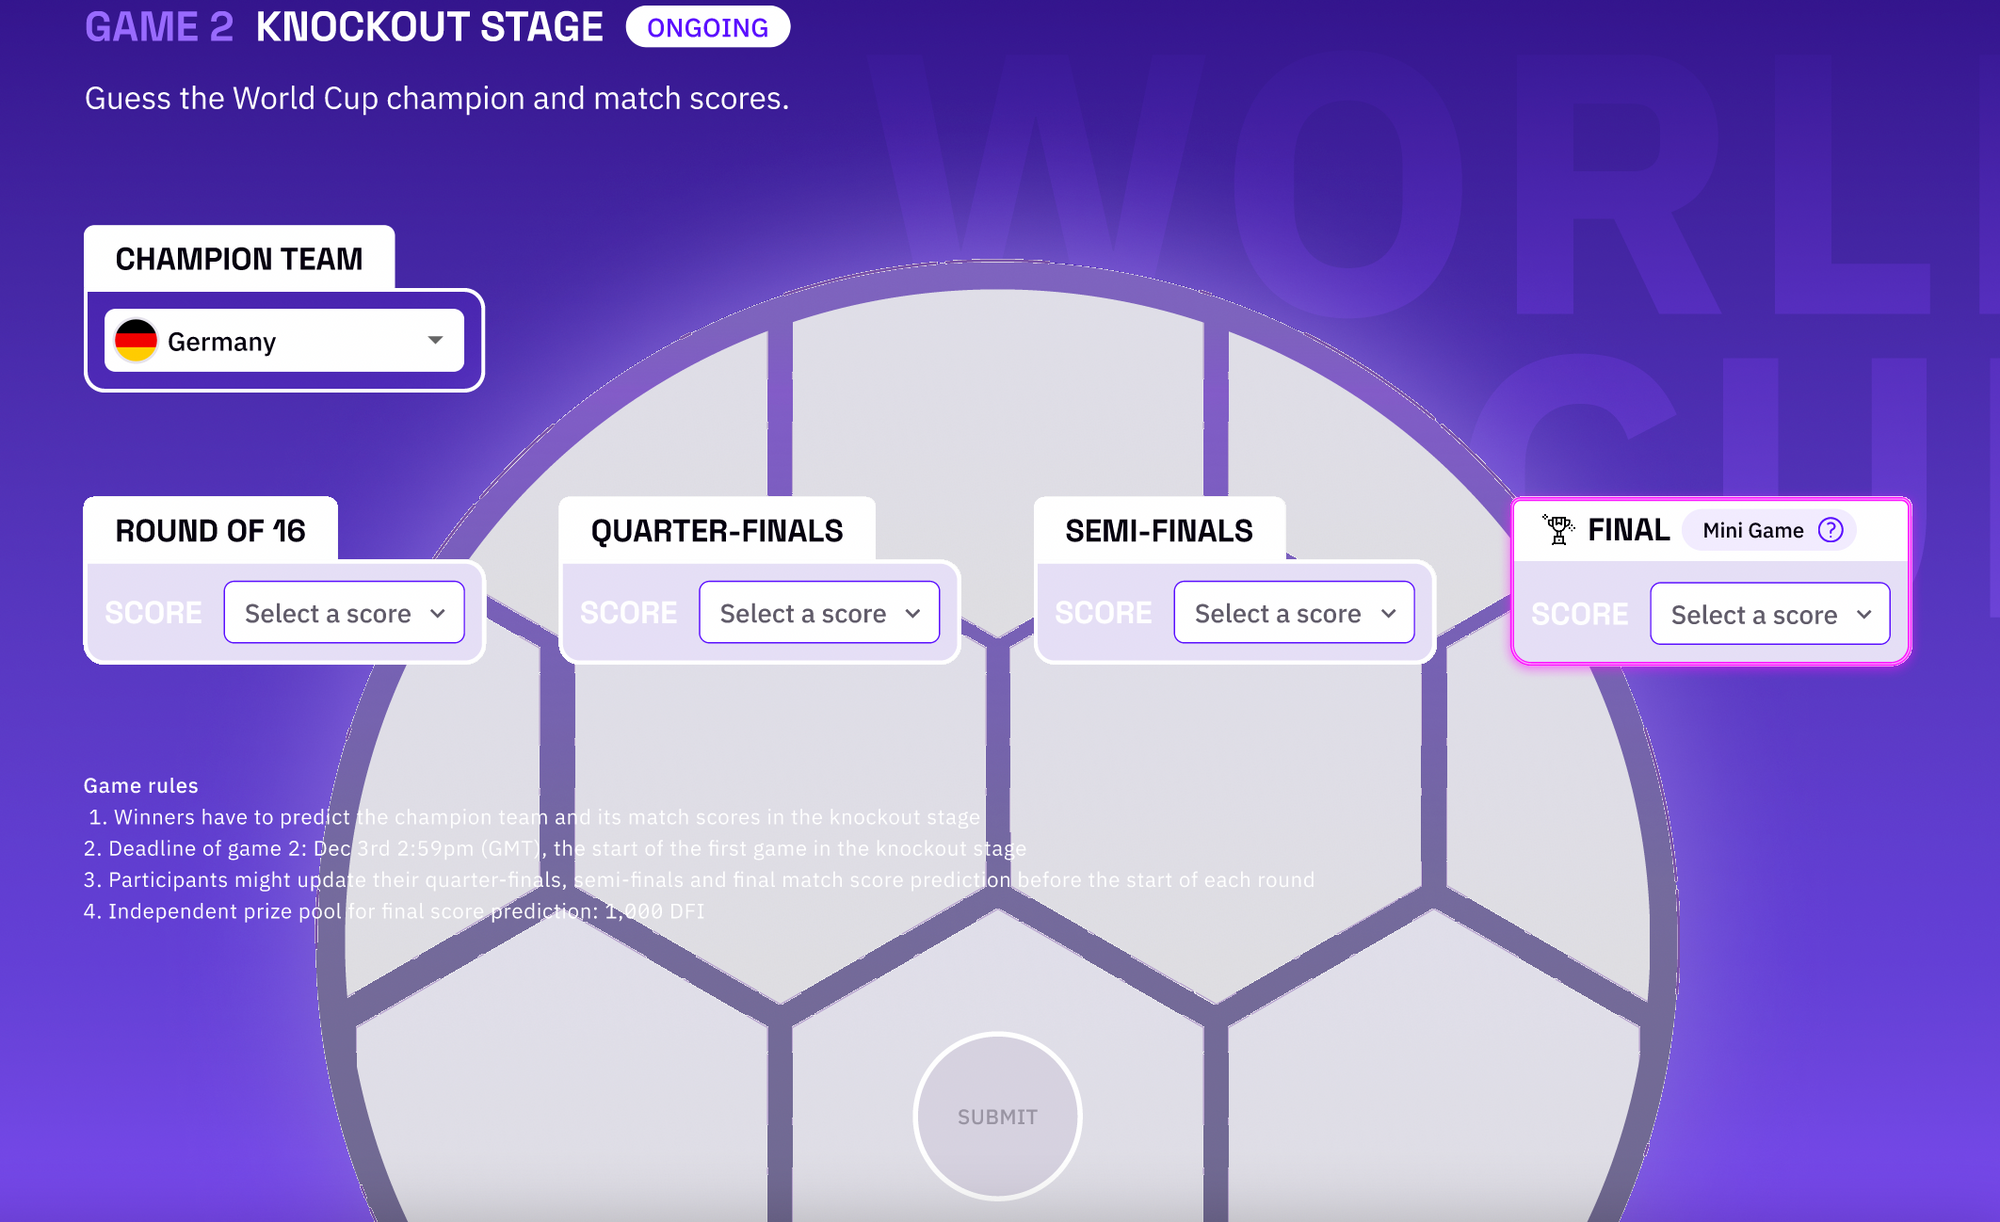Click the Germany flag icon

[x=136, y=341]
